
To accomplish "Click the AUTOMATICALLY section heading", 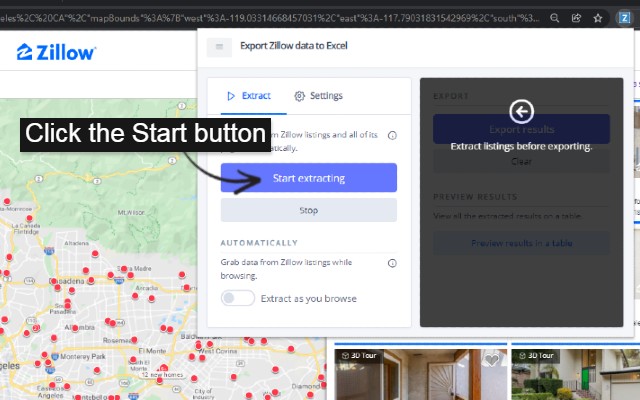I will point(259,243).
